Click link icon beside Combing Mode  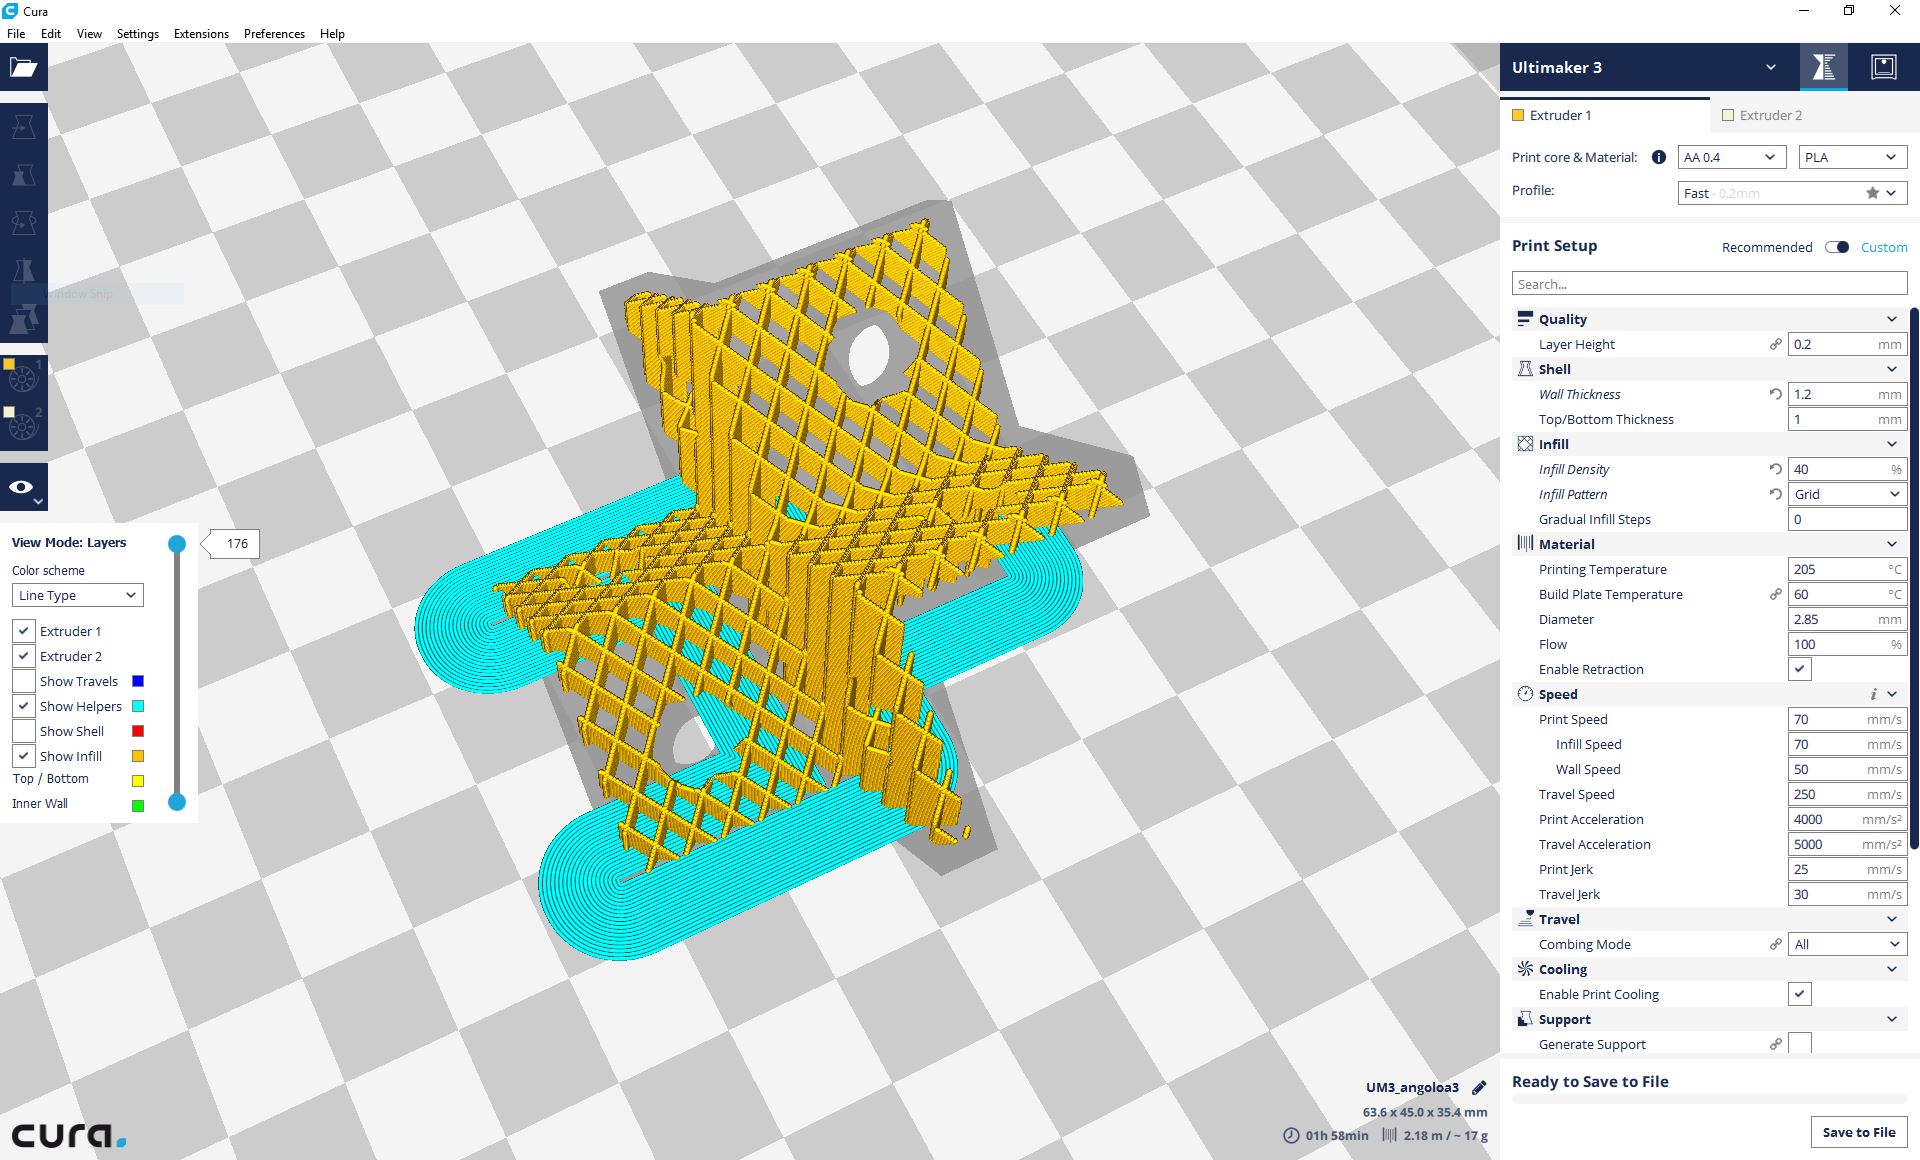pyautogui.click(x=1776, y=944)
